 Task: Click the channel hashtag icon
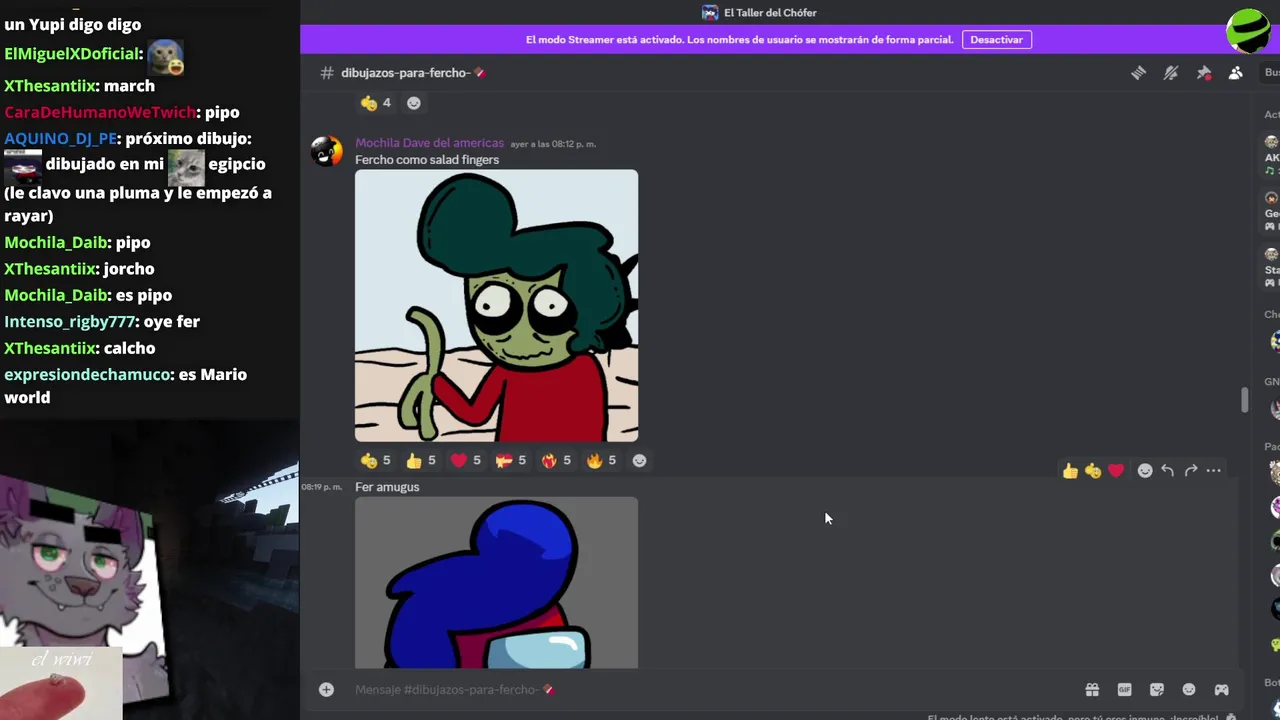point(326,73)
